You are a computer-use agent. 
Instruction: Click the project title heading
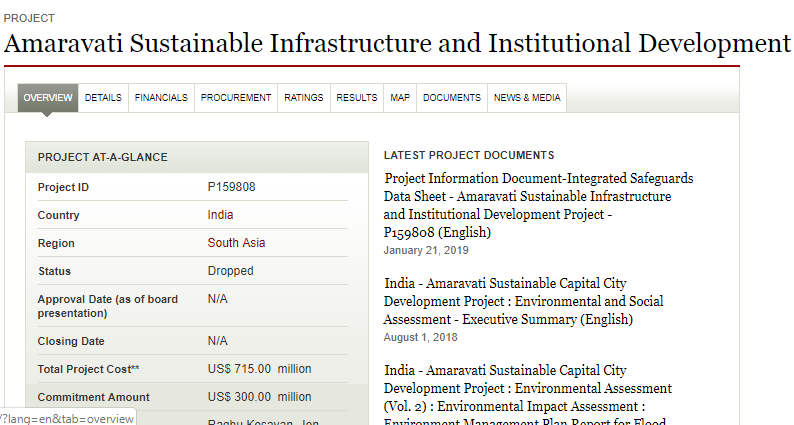pos(397,44)
